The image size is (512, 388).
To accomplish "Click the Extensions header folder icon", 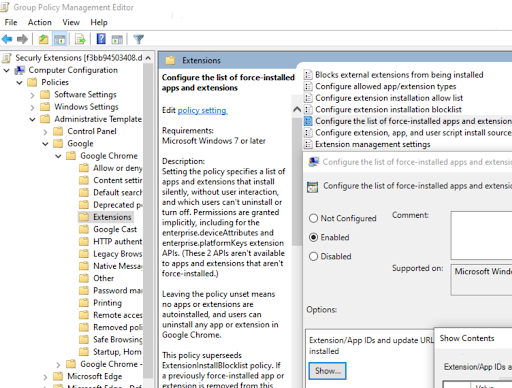I will (170, 60).
